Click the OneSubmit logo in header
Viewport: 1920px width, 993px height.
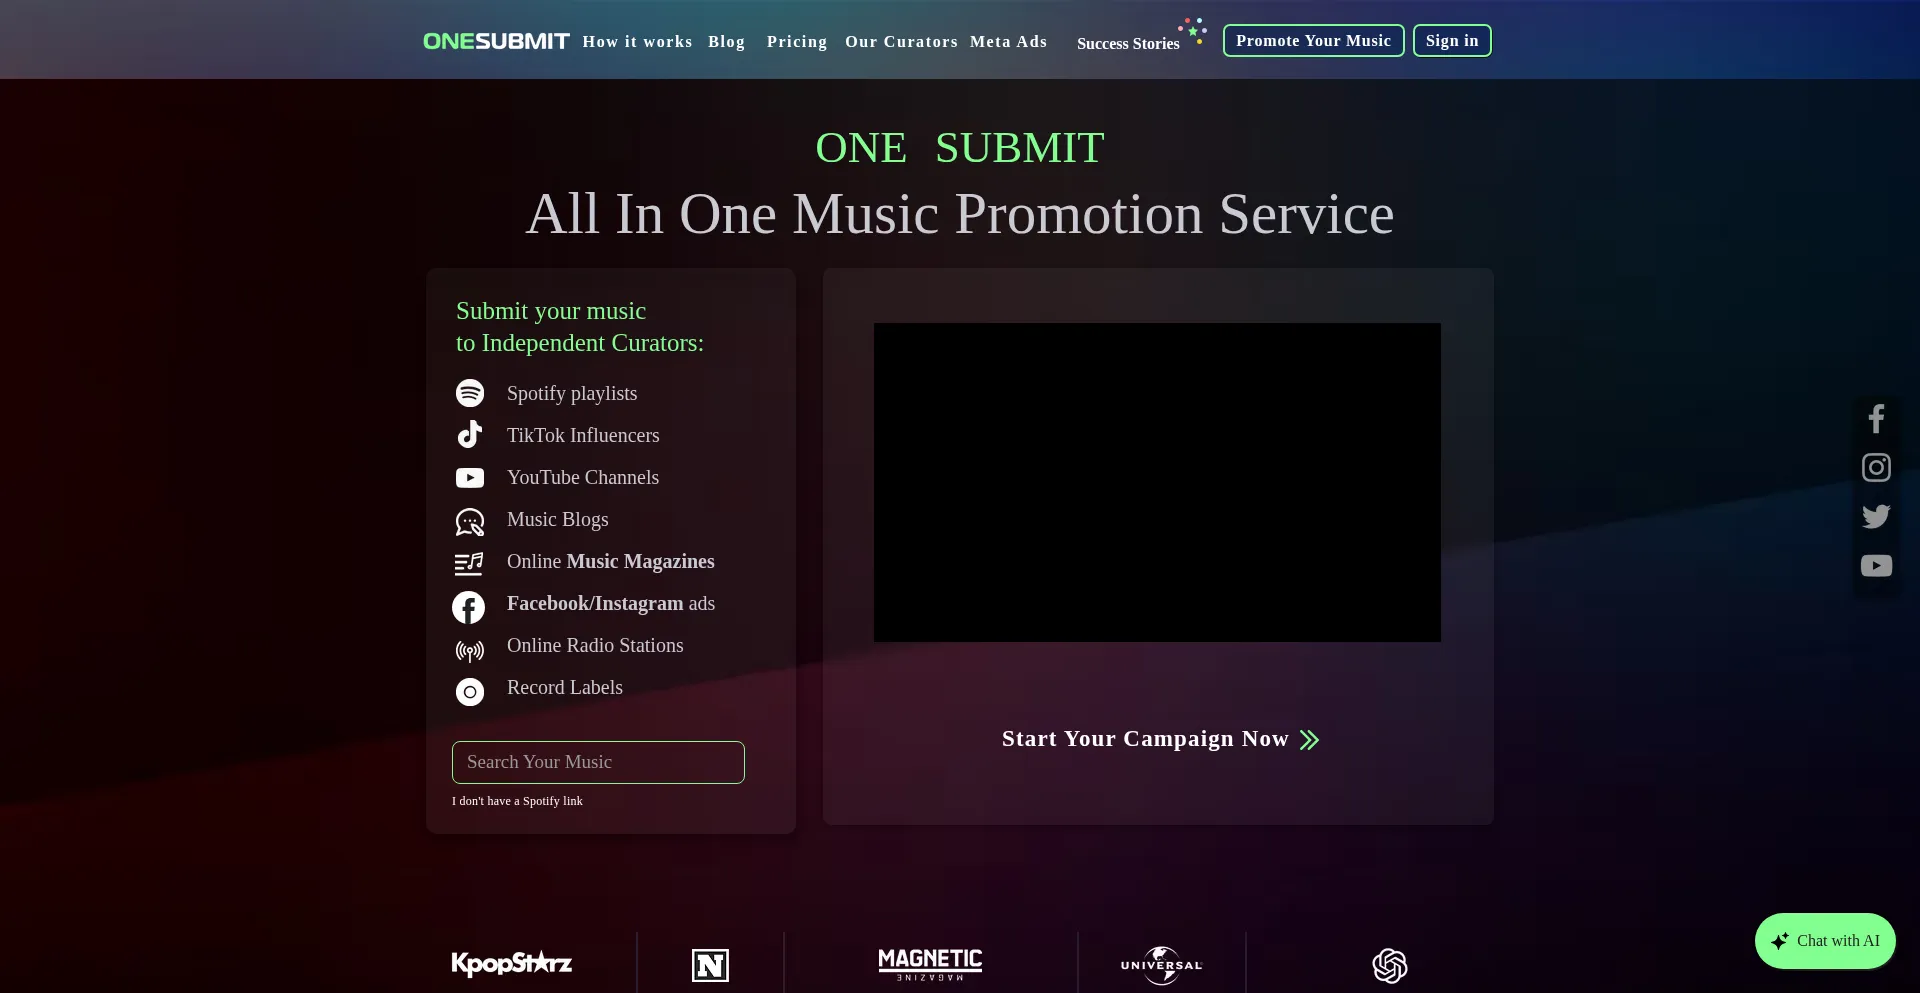(496, 41)
